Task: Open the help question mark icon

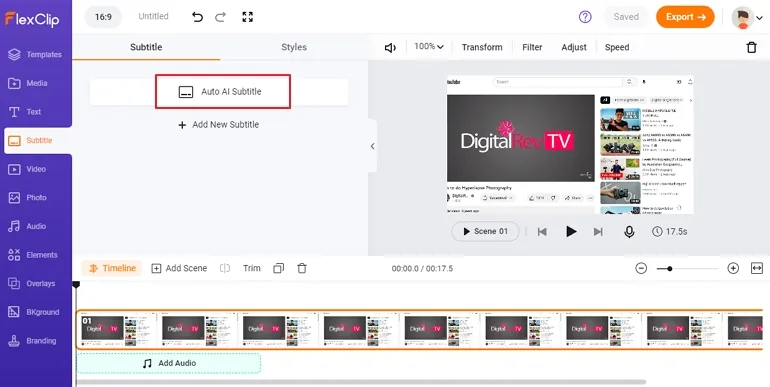Action: pos(585,17)
